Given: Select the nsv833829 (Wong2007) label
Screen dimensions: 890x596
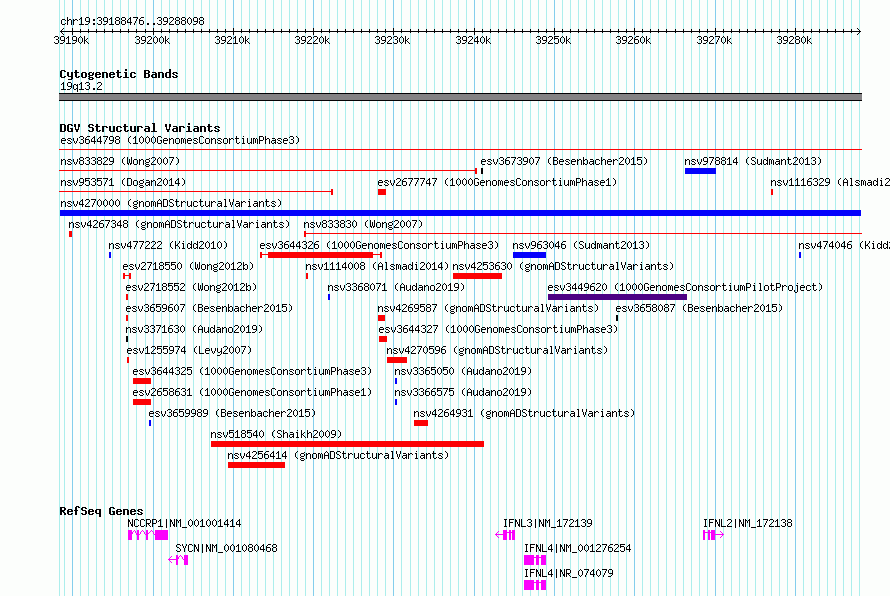Looking at the screenshot, I should coord(120,161).
